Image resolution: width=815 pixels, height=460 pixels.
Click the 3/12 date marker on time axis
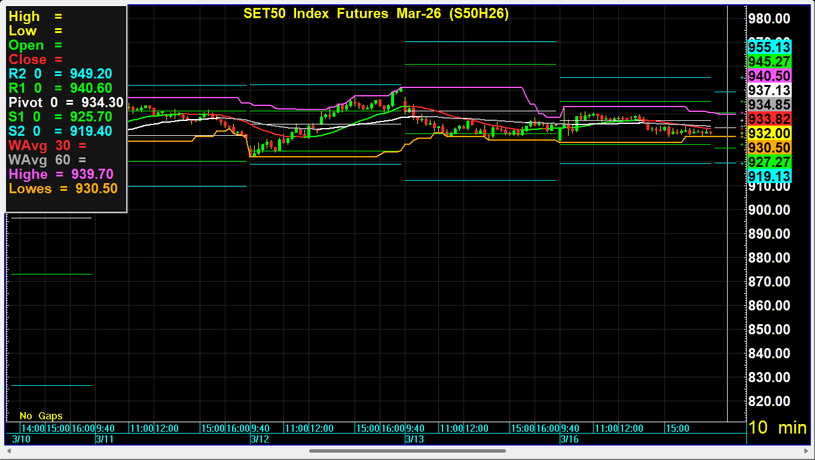[259, 439]
